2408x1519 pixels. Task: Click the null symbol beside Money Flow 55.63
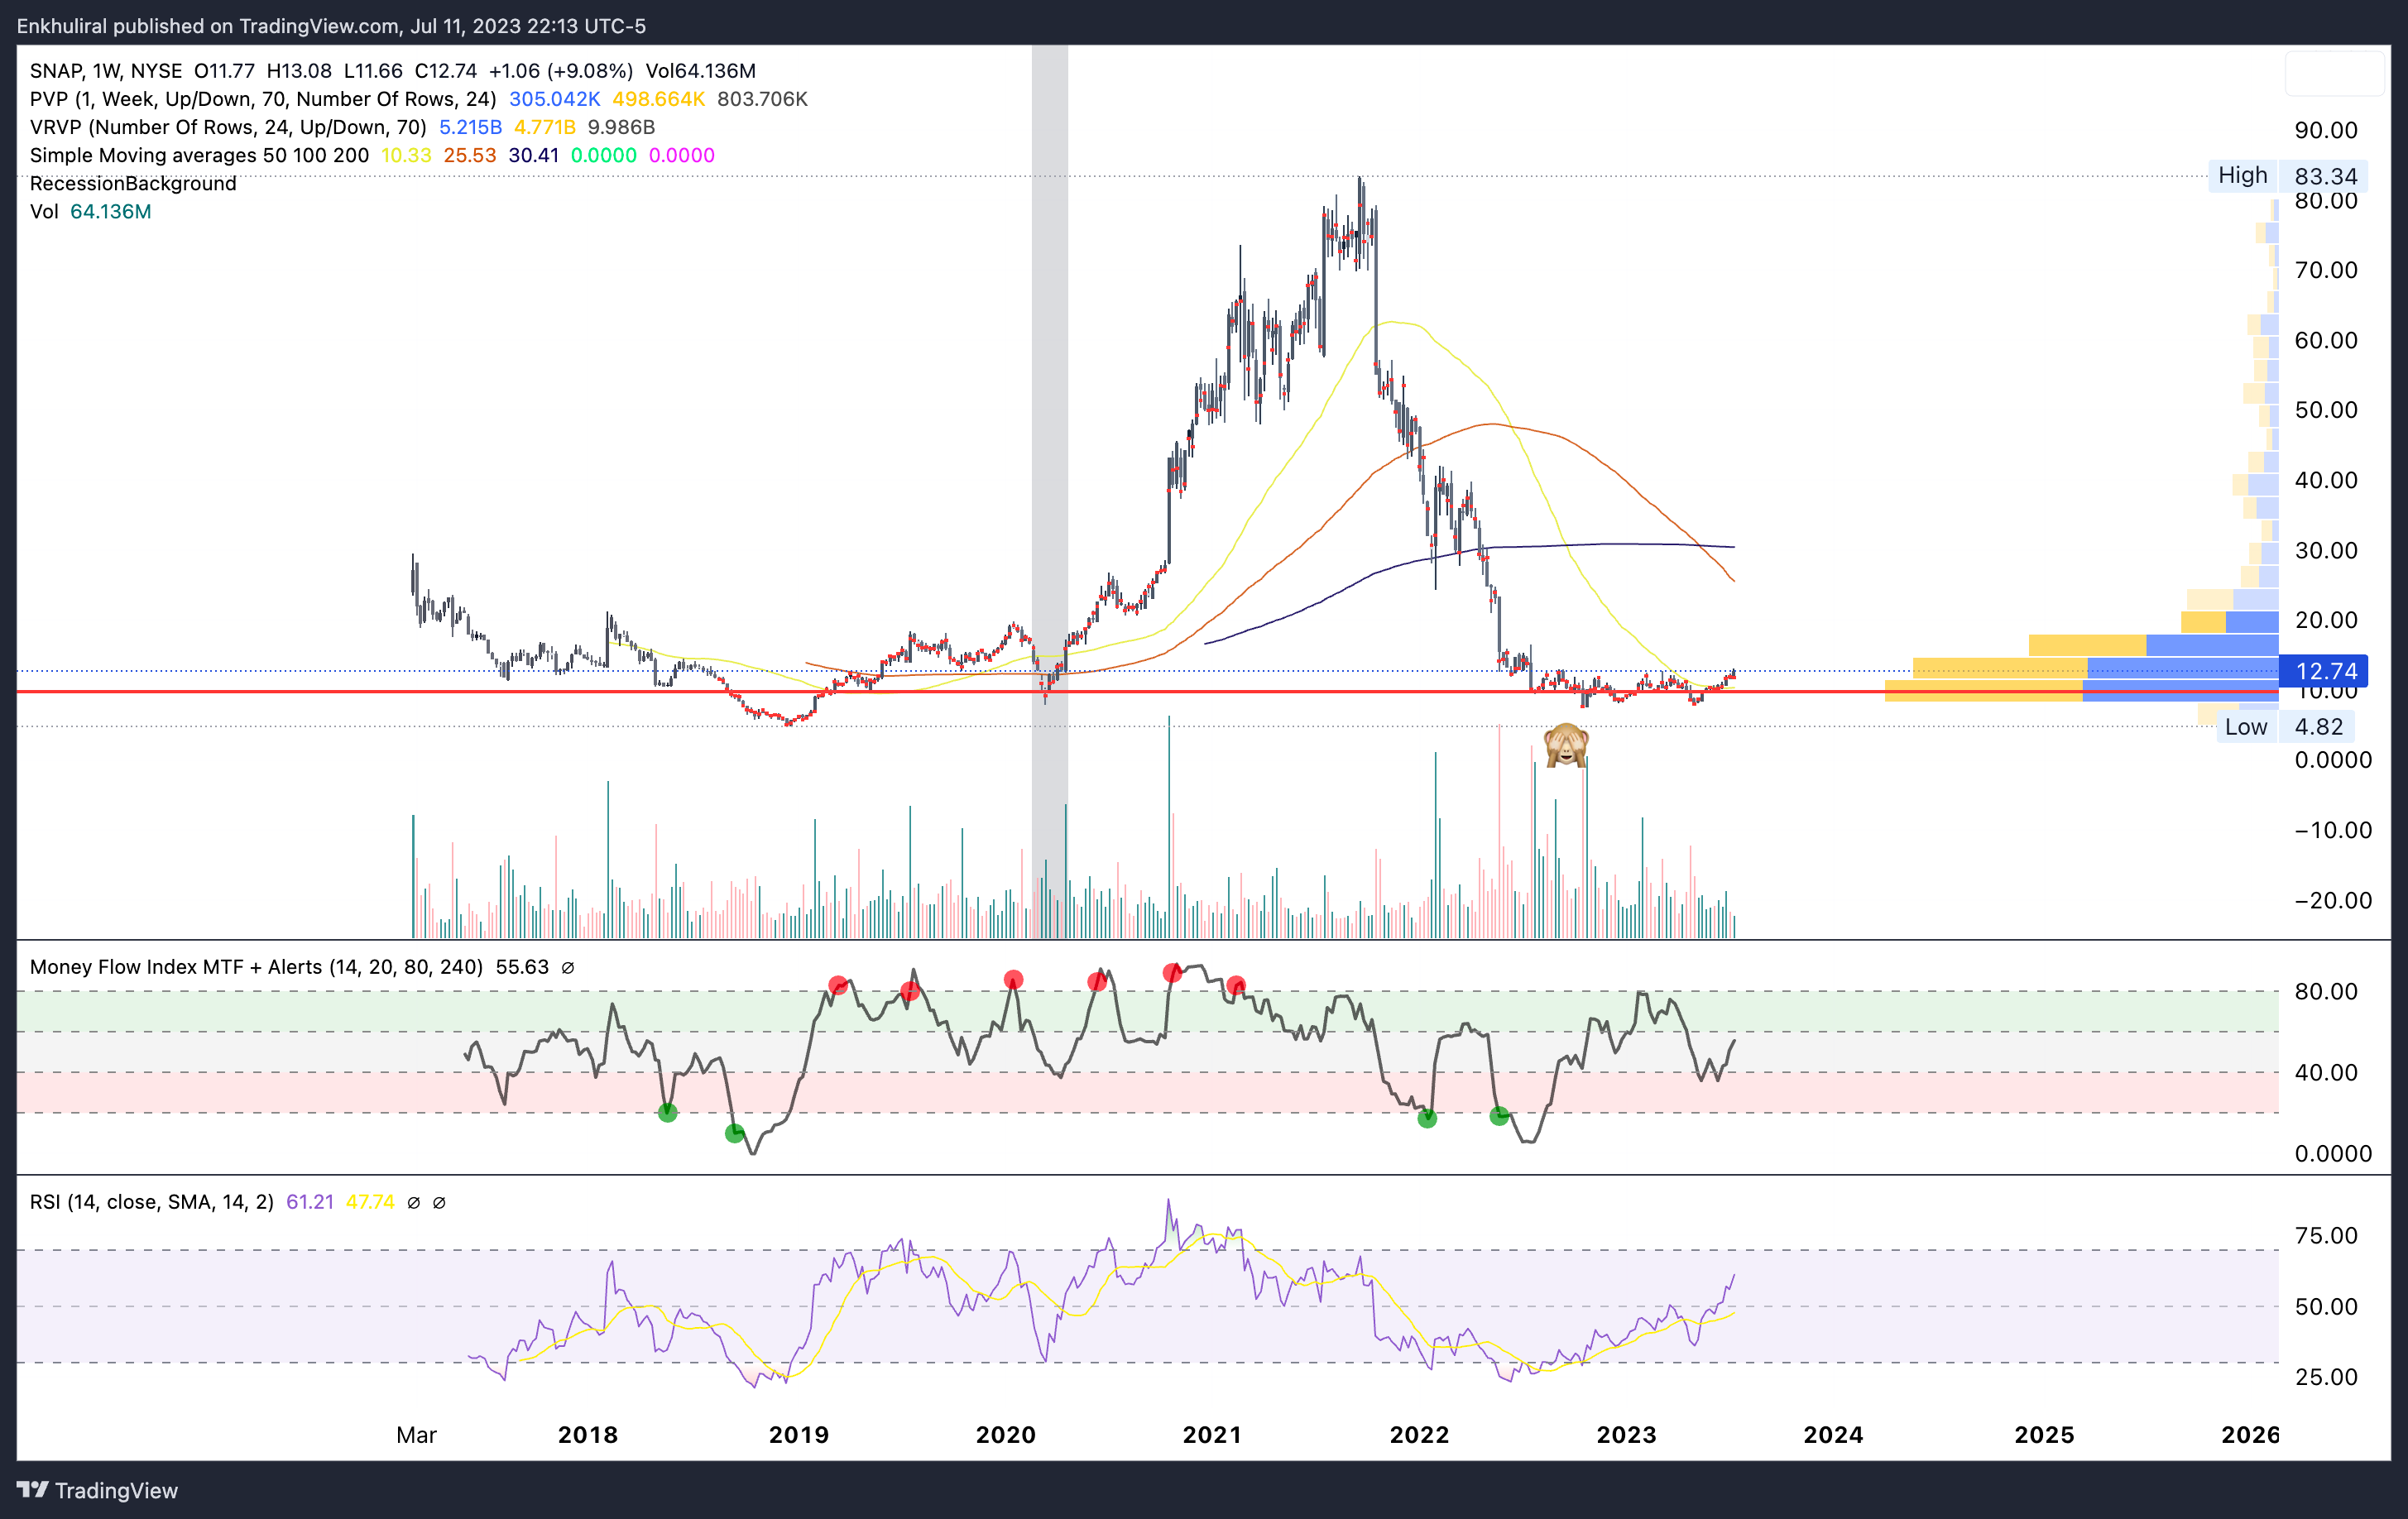[568, 968]
